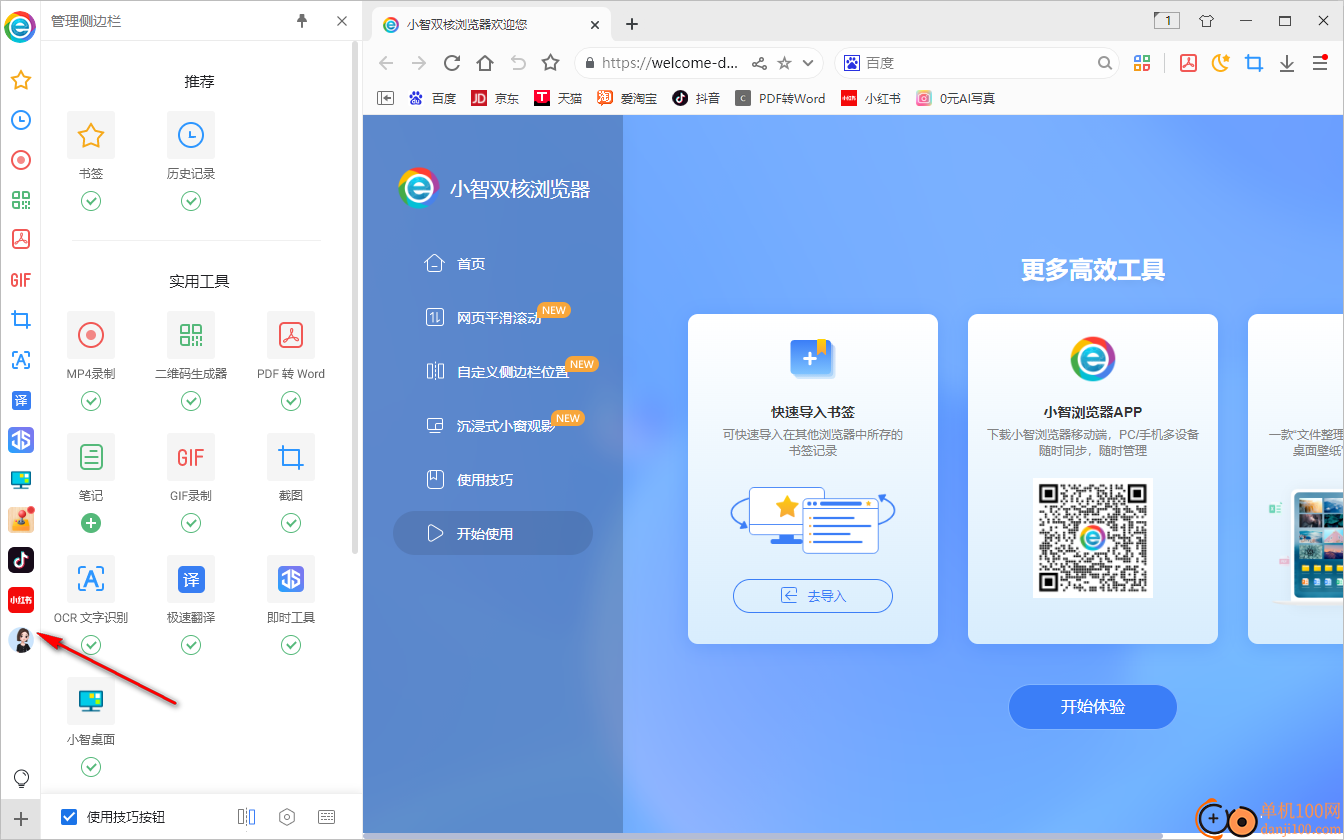Open the downloads arrow icon
The height and width of the screenshot is (840, 1344).
(1287, 63)
